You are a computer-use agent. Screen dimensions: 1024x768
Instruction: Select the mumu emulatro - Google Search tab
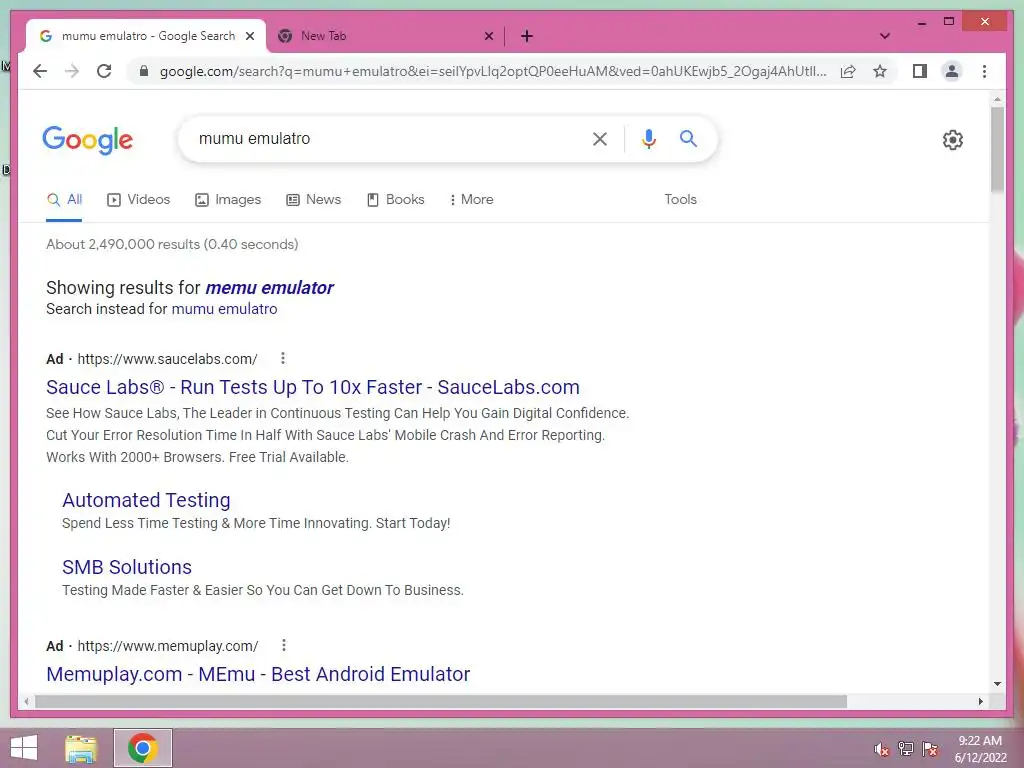(x=145, y=36)
